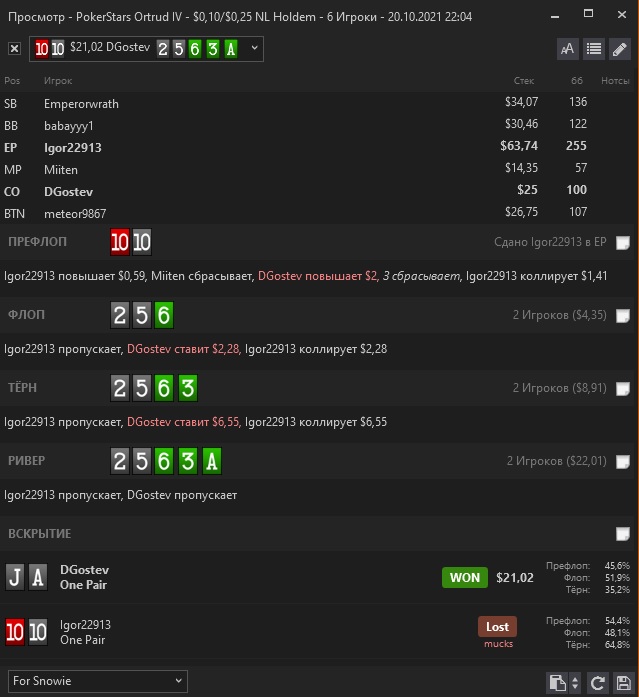Maximize the hand viewer window
Screen dimensions: 639x697
(x=588, y=14)
